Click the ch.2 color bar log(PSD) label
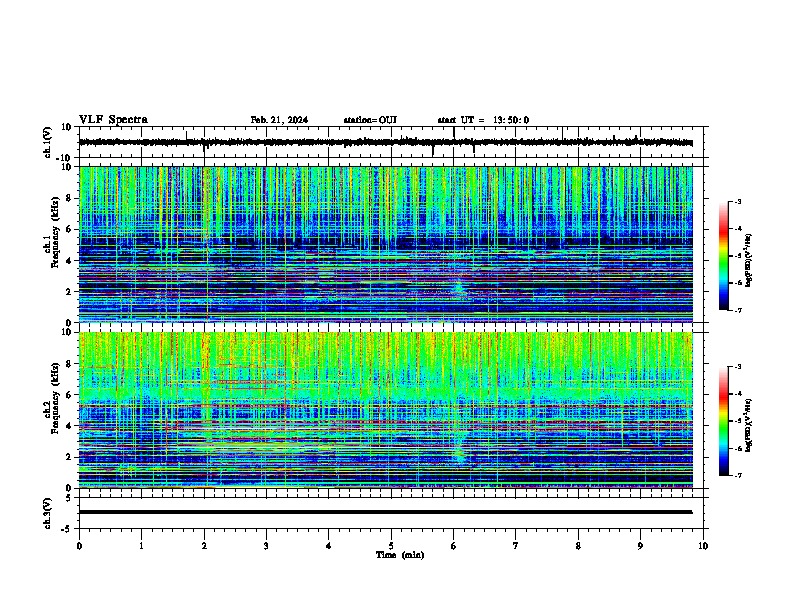 click(x=749, y=425)
